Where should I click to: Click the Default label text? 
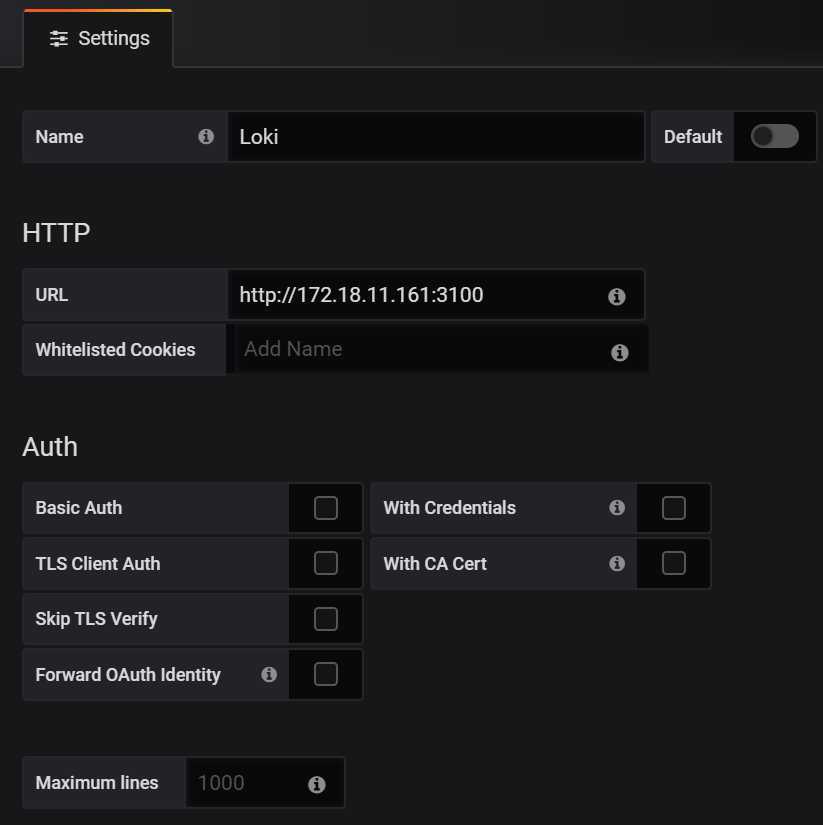(693, 137)
